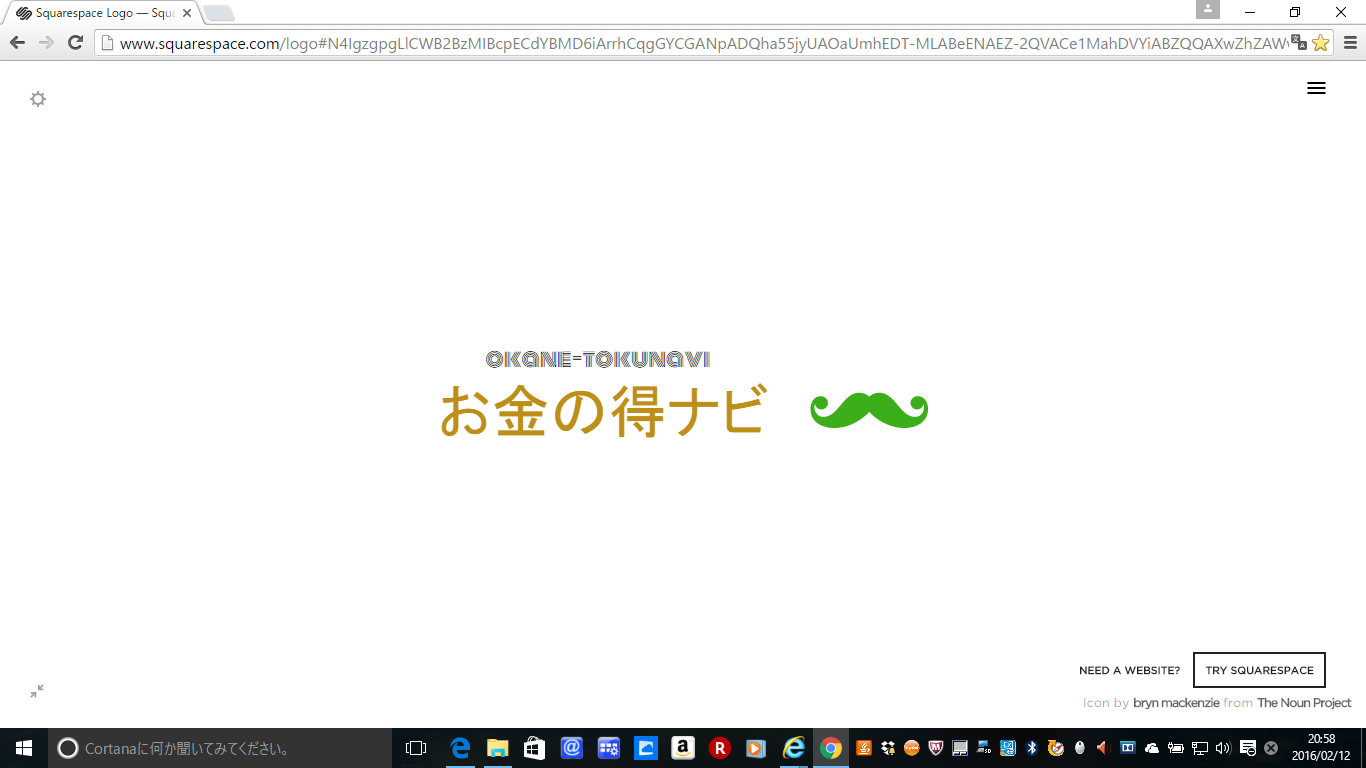Open the settings gear icon
Screen dimensions: 1366x768
[38, 99]
